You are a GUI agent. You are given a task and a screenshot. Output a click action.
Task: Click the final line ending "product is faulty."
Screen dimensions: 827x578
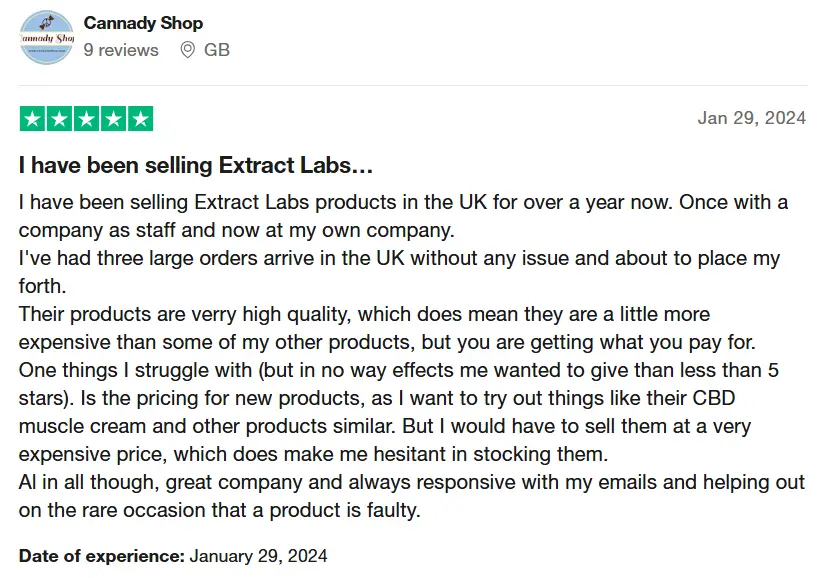[x=219, y=510]
